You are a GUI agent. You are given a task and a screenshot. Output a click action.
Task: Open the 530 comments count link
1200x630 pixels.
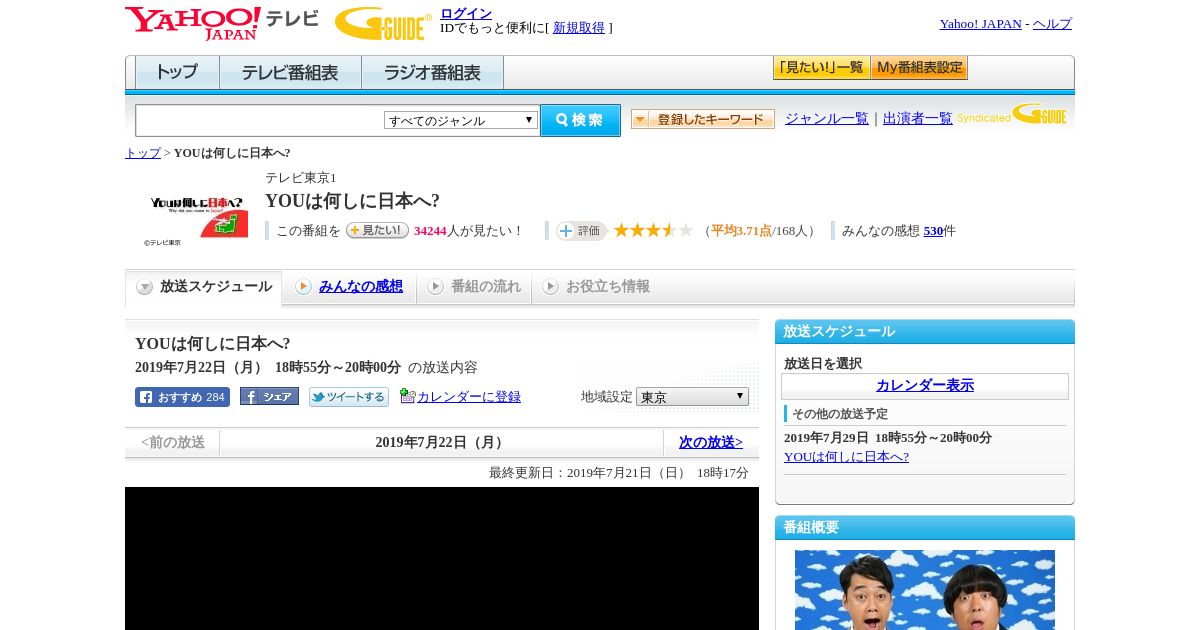[x=933, y=231]
